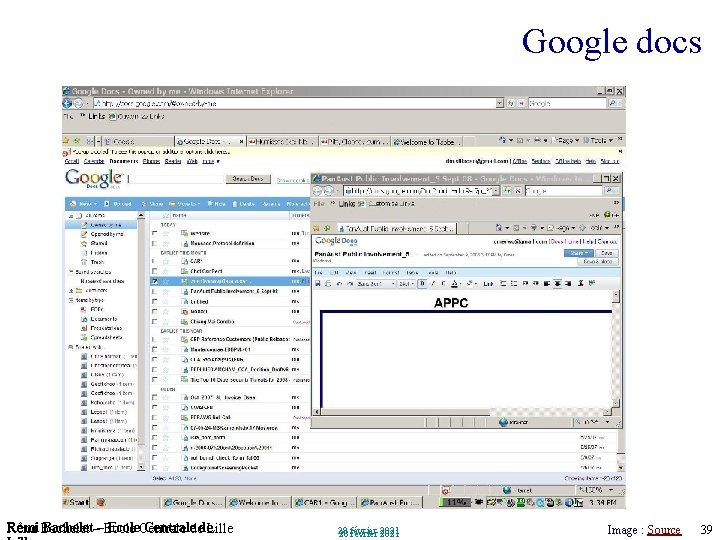Center-align text in document toolbar

point(557,284)
